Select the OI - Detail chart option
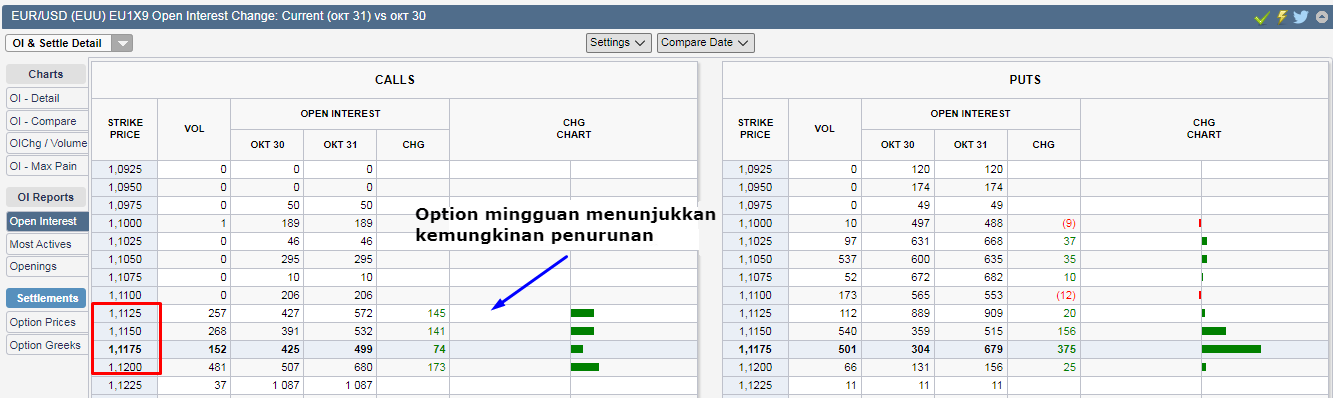This screenshot has height=398, width=1333. [x=47, y=98]
